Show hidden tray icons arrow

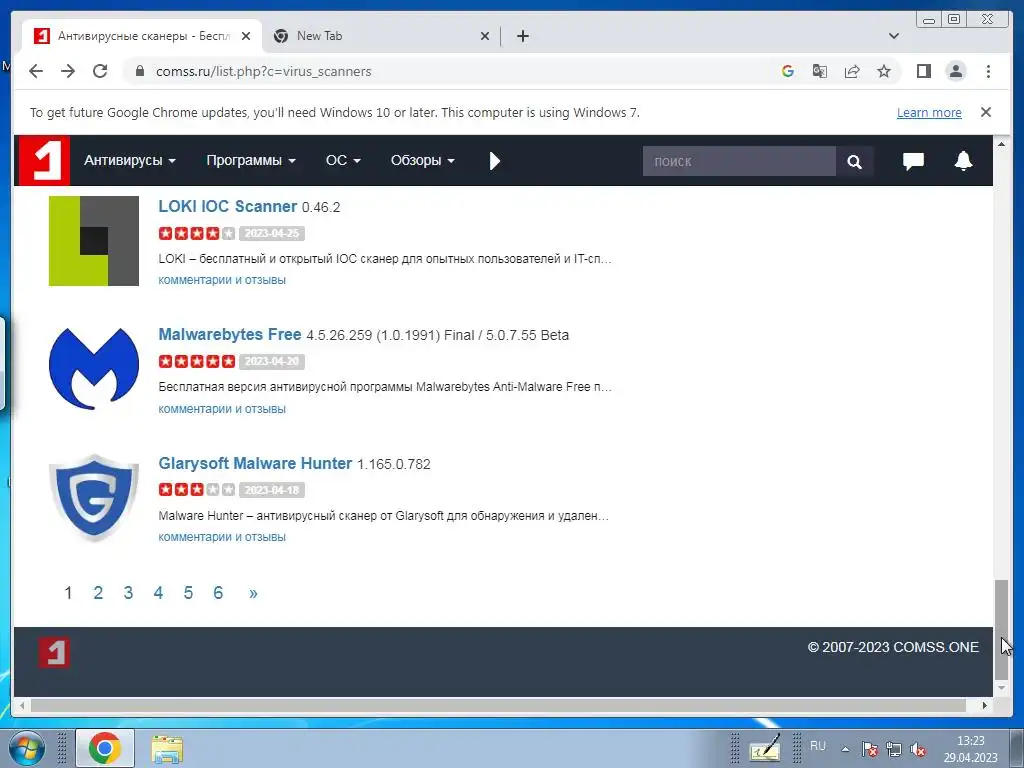point(845,749)
